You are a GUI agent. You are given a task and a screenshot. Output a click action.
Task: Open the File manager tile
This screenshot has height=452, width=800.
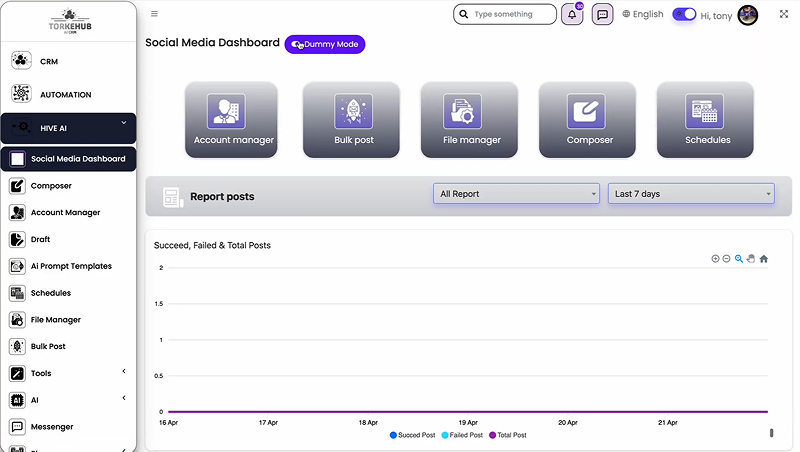click(x=470, y=119)
